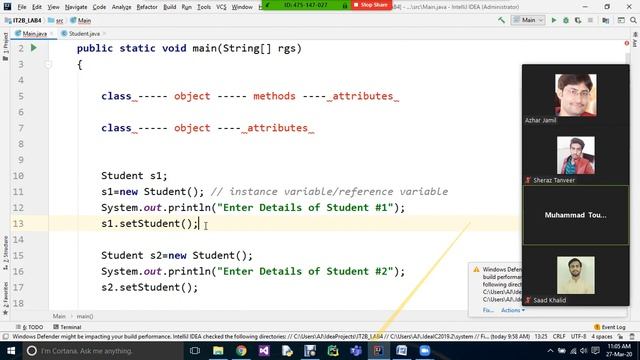
Task: Open the Window menu
Action: [x=242, y=7]
